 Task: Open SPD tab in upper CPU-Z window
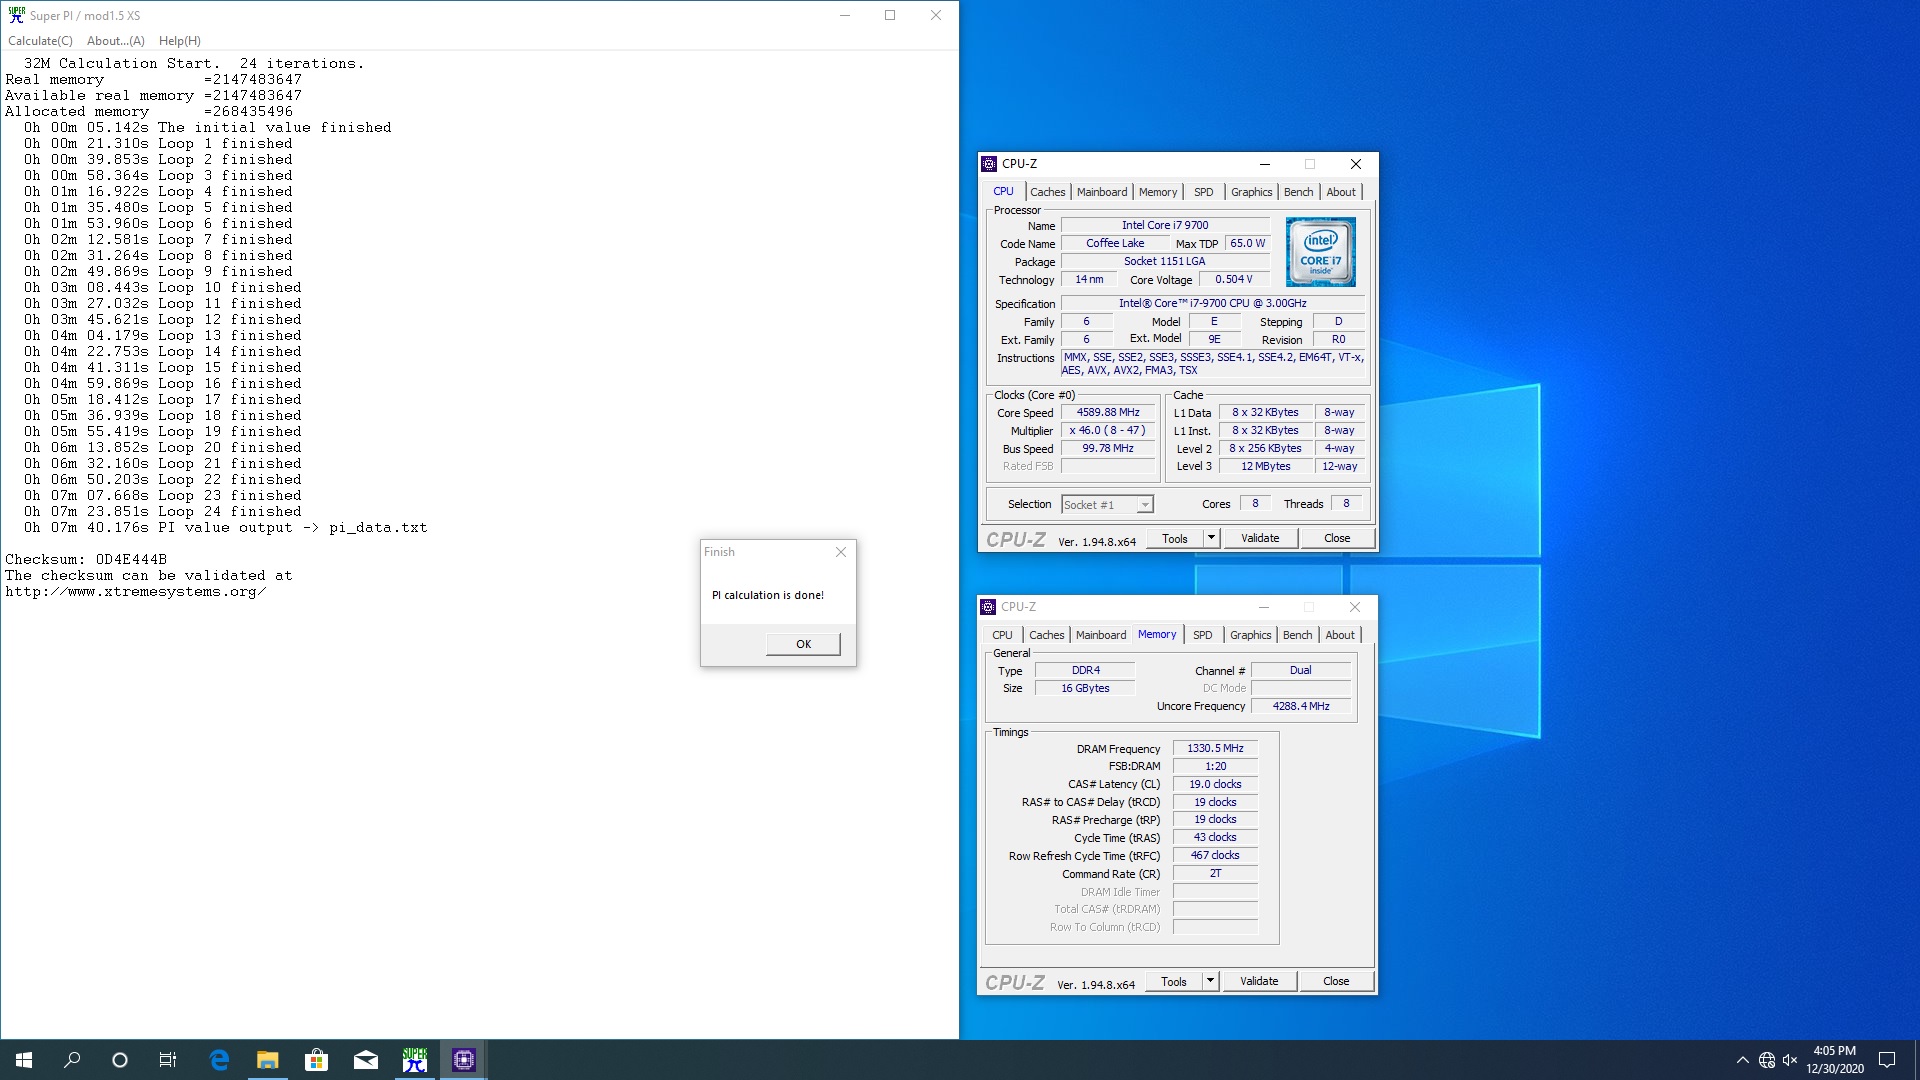pos(1204,192)
